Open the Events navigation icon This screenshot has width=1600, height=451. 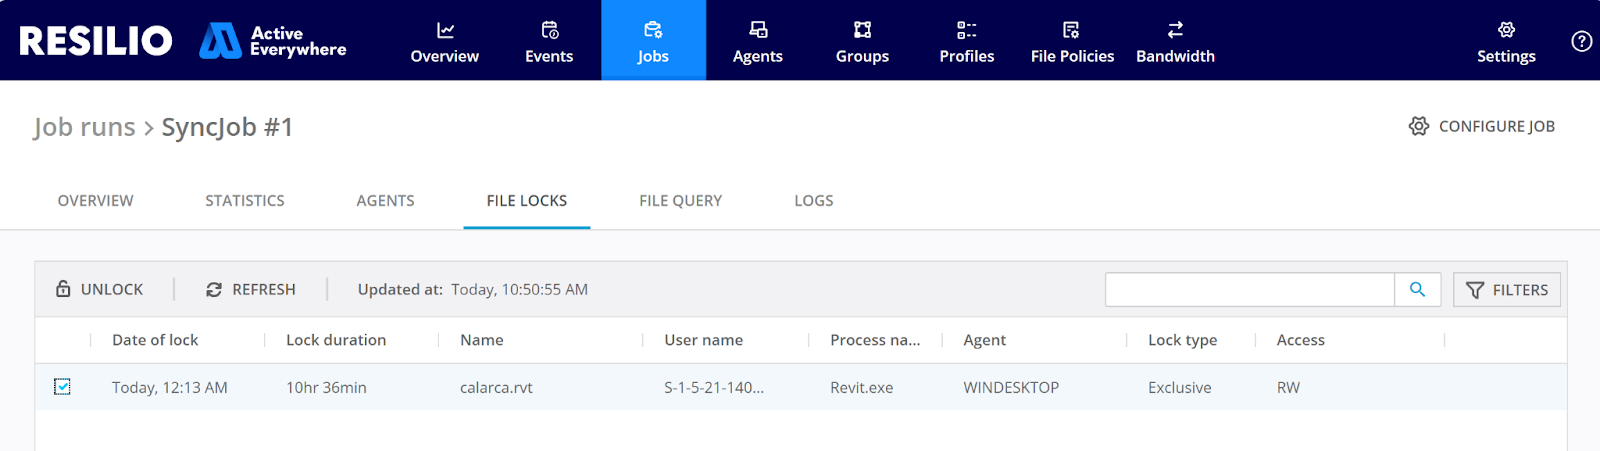pyautogui.click(x=549, y=31)
